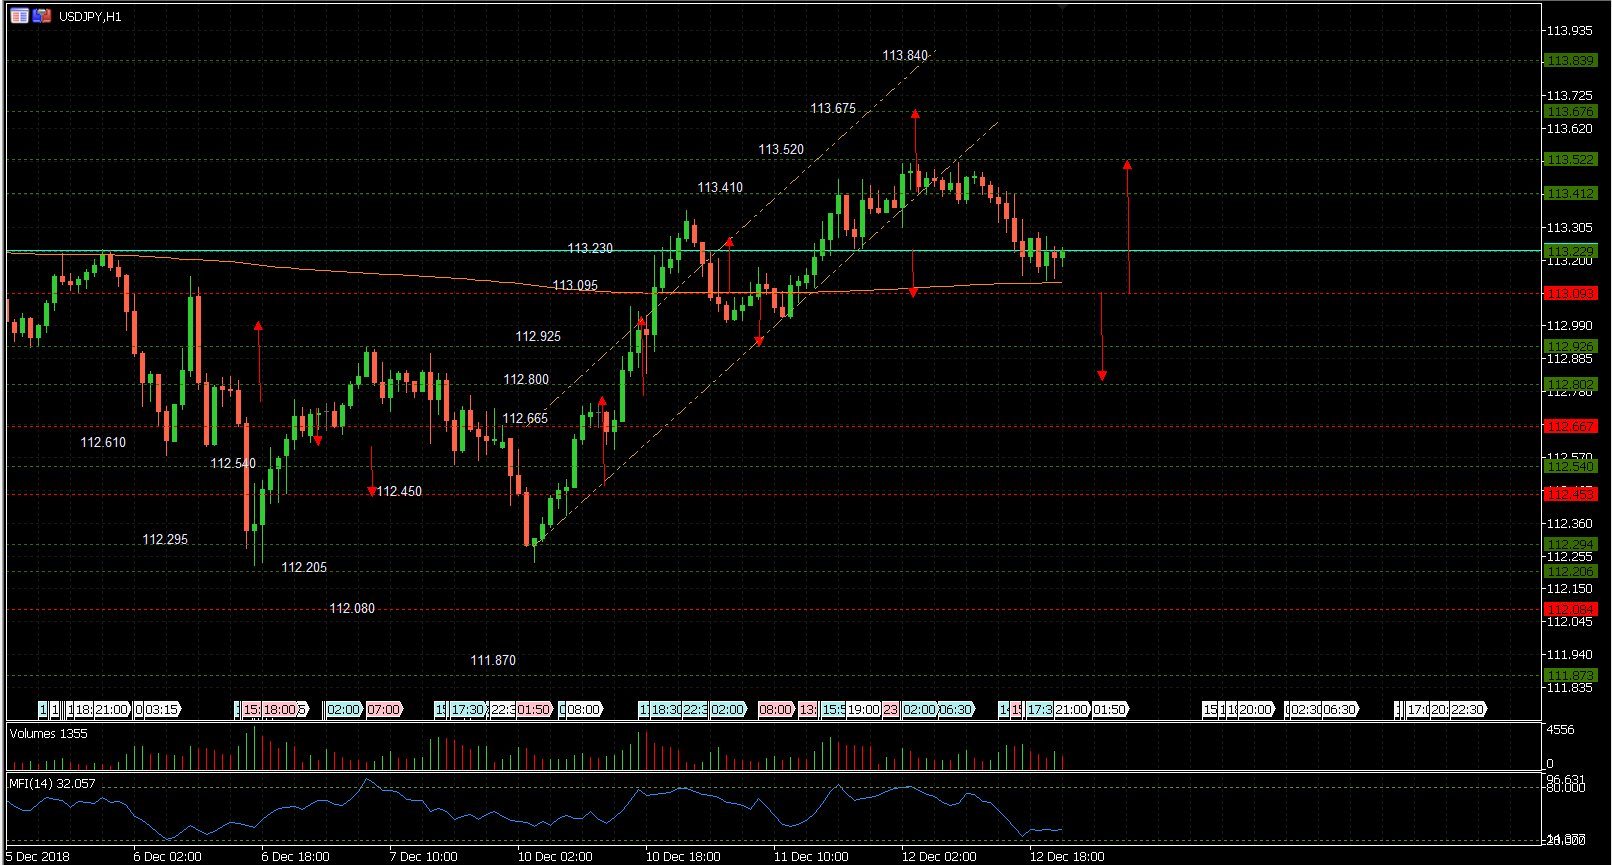
Task: Click the red up arrowhead below 113.675 label
Action: 914,114
